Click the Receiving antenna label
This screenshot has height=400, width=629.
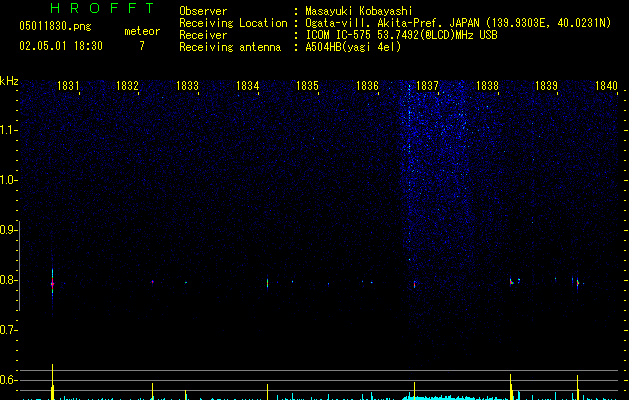[230, 47]
